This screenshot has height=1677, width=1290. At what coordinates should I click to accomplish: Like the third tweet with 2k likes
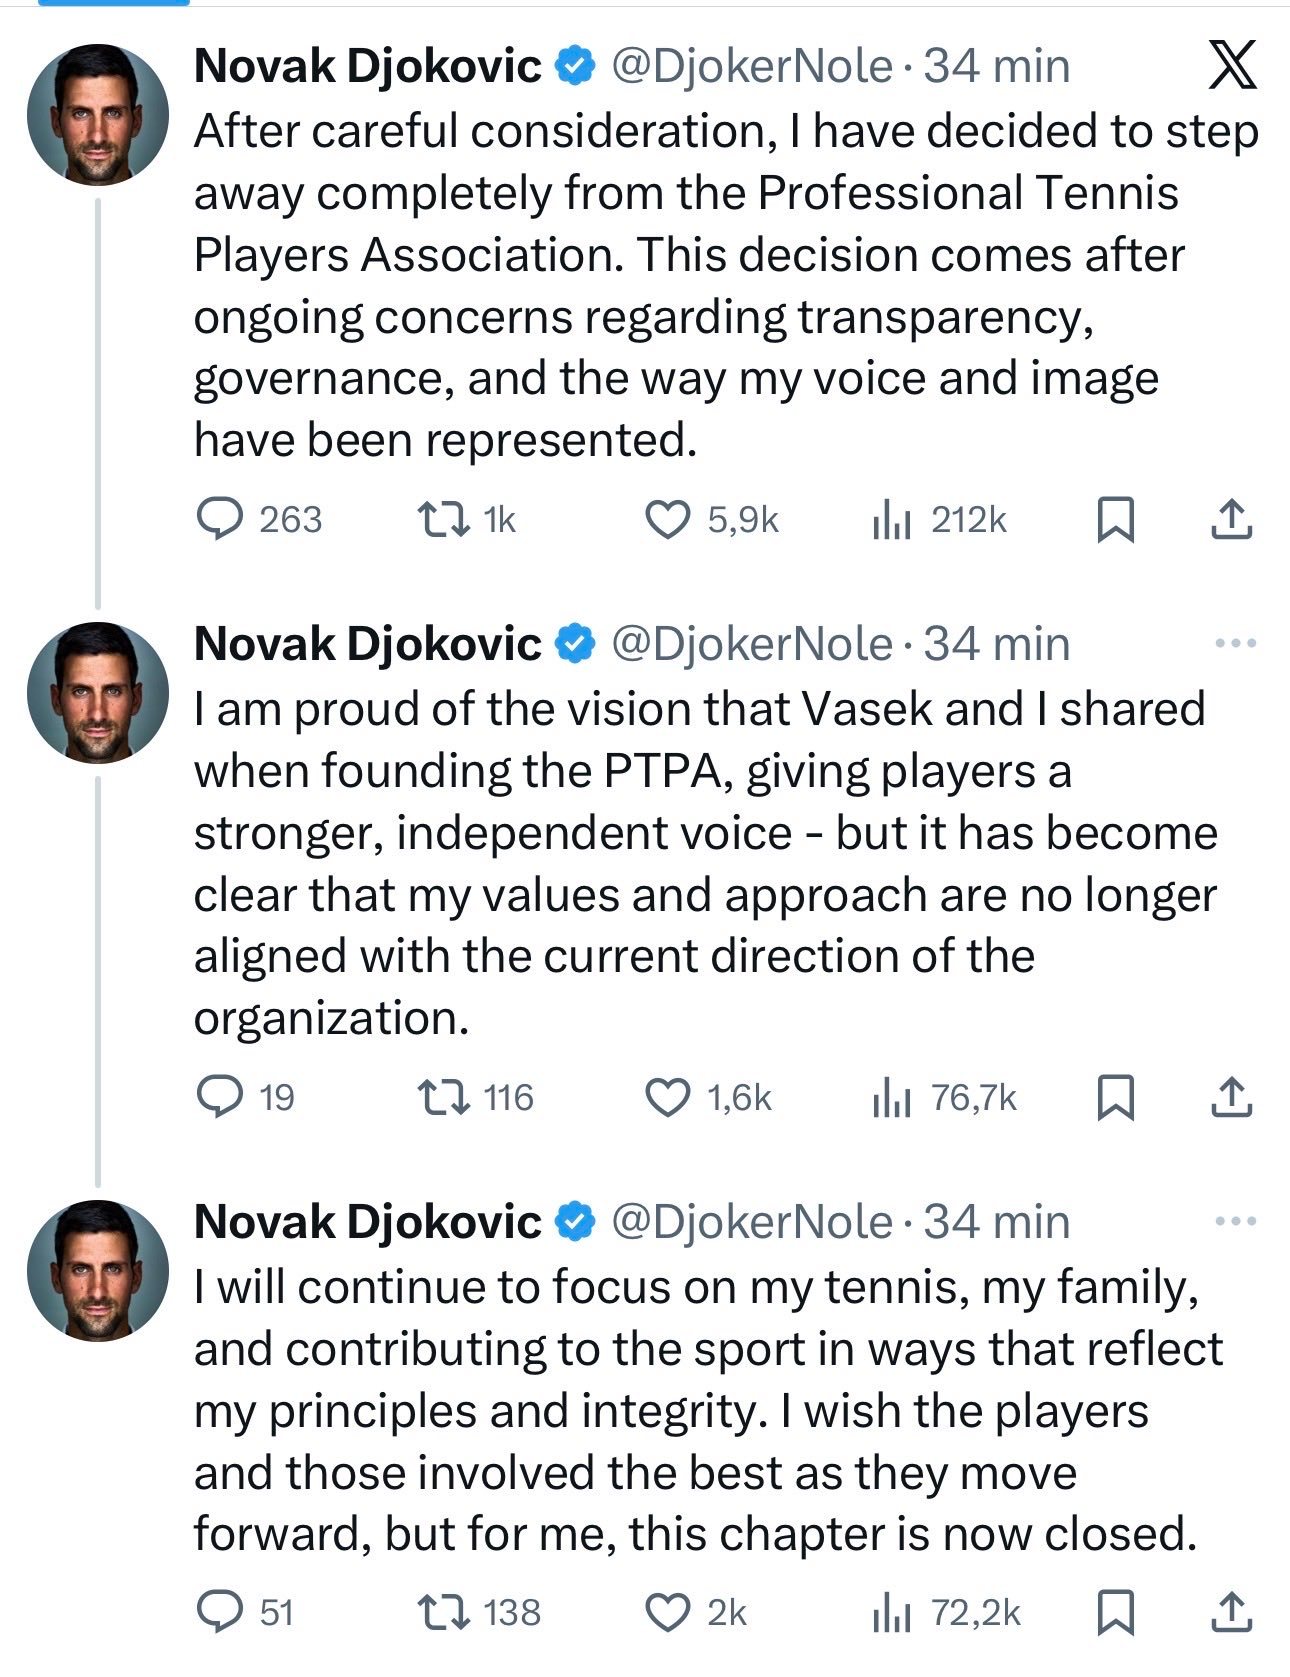(666, 1613)
